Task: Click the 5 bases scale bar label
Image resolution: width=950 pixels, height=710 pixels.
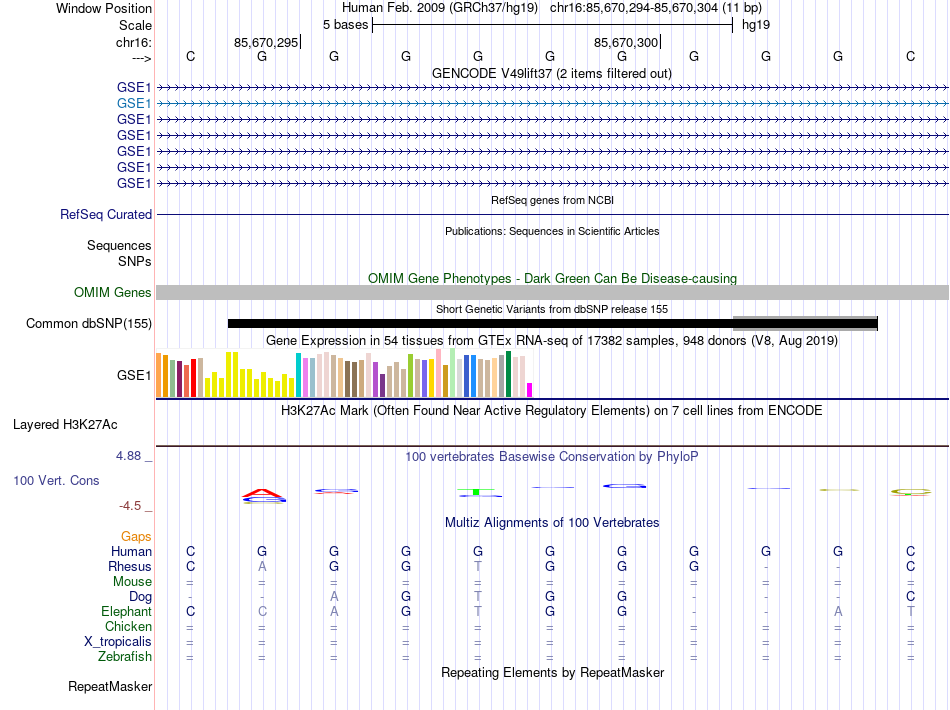Action: click(x=345, y=25)
